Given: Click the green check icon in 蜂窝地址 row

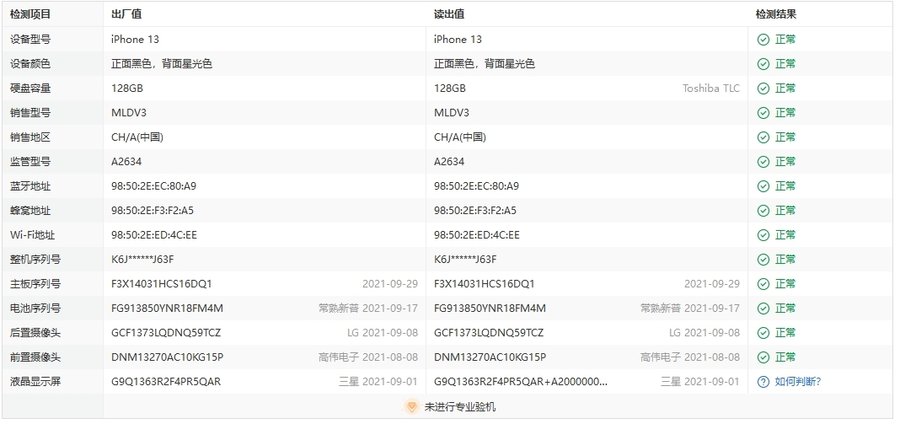Looking at the screenshot, I should tap(763, 211).
